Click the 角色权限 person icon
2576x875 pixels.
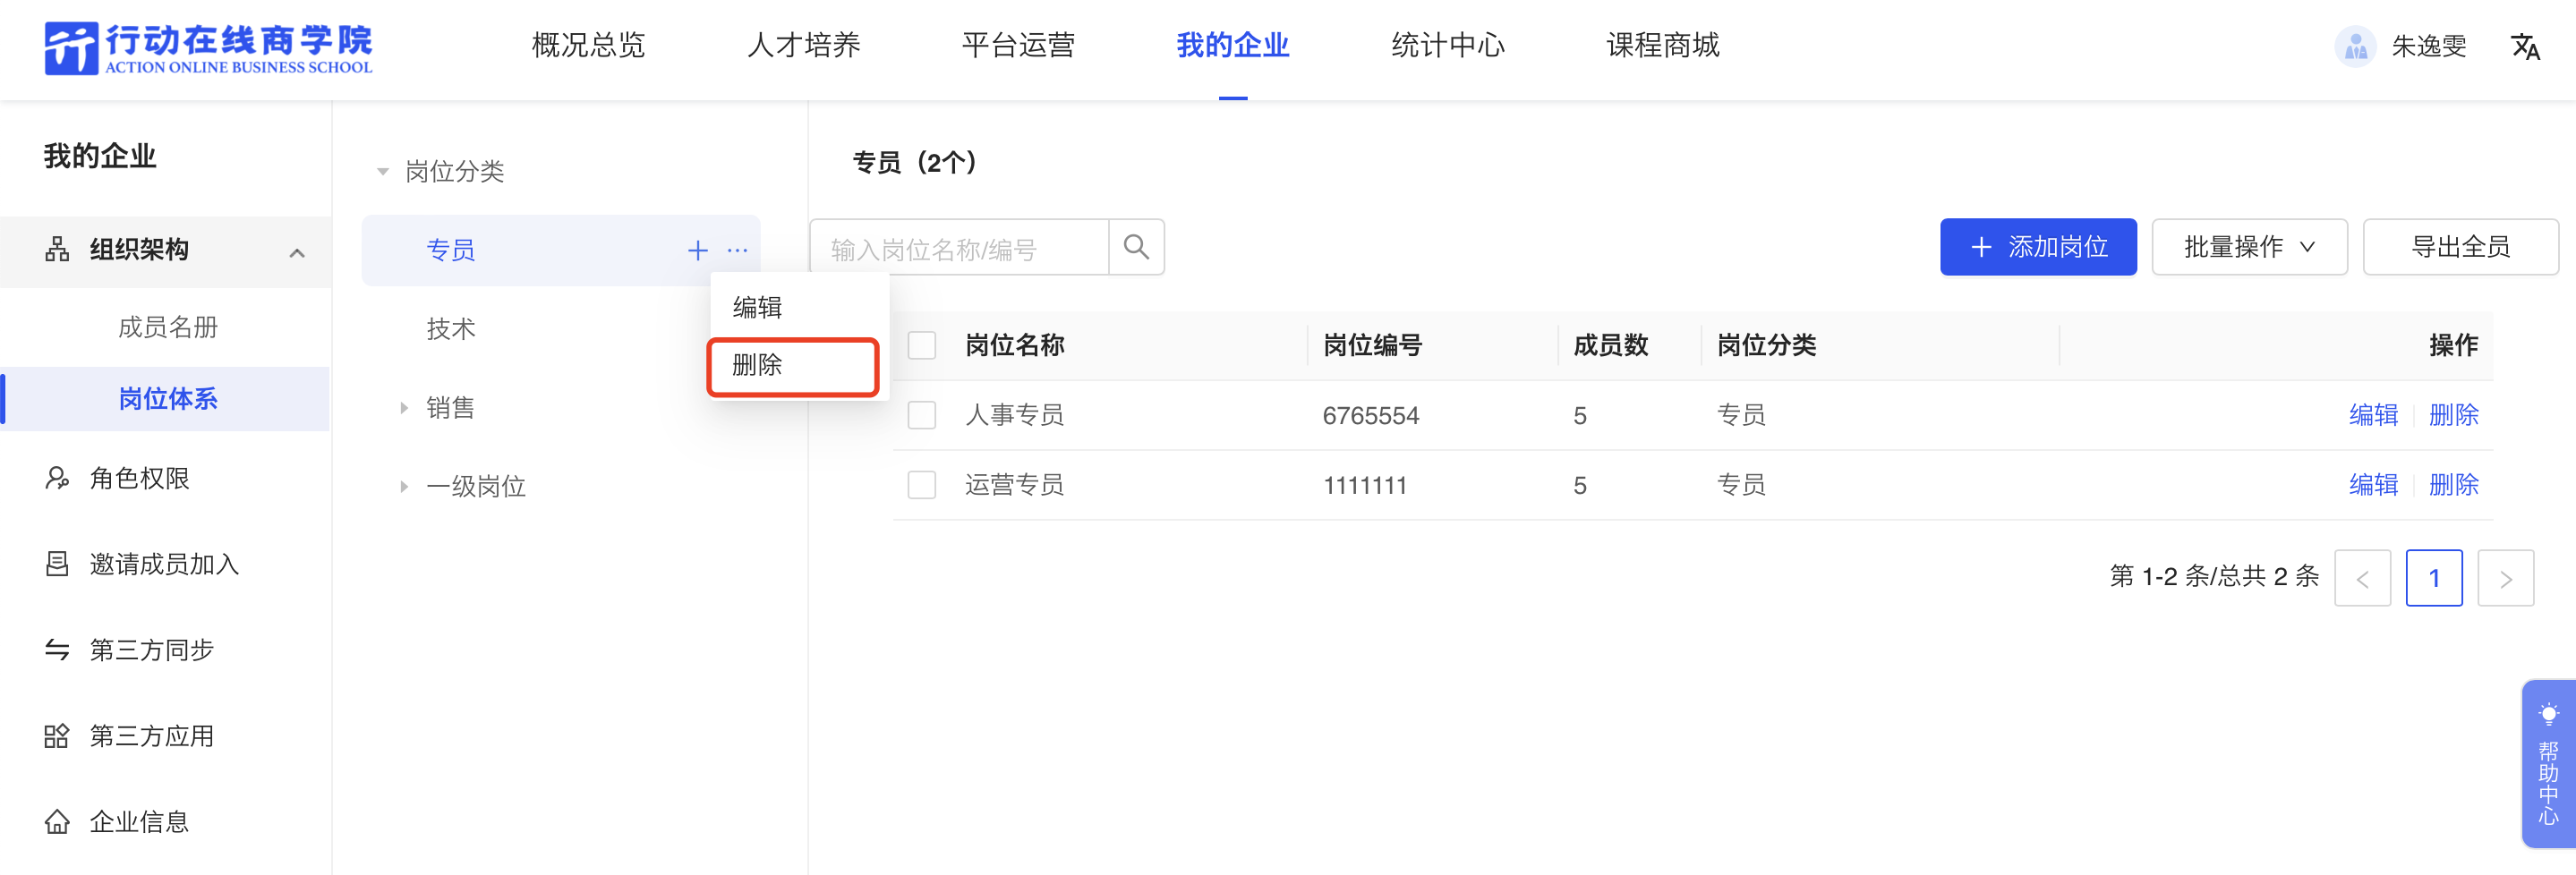tap(57, 478)
